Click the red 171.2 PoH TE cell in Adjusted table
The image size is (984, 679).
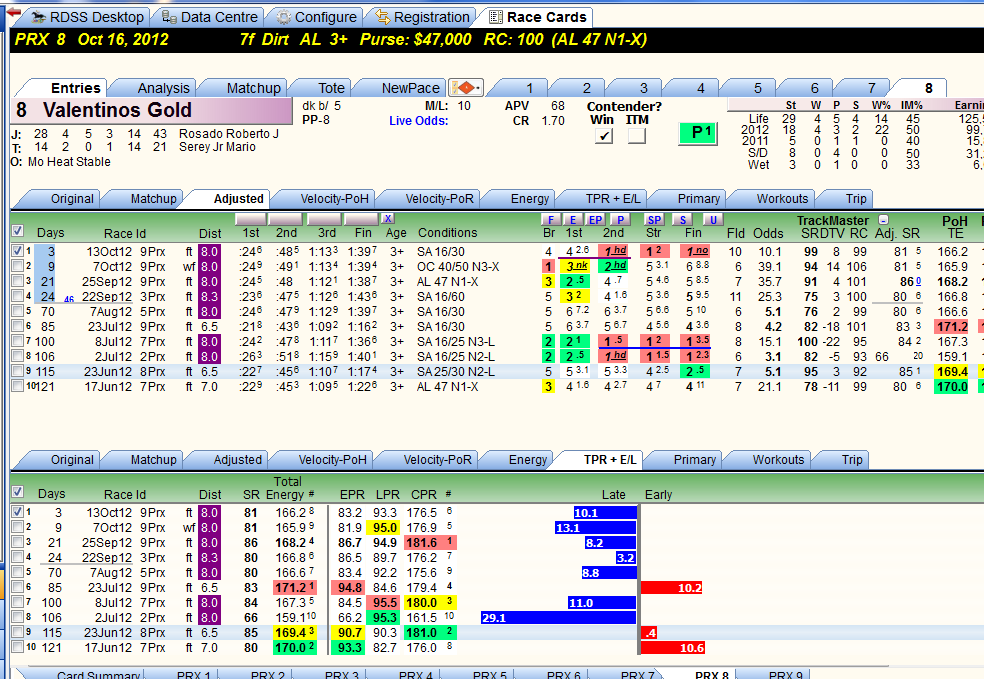(953, 327)
